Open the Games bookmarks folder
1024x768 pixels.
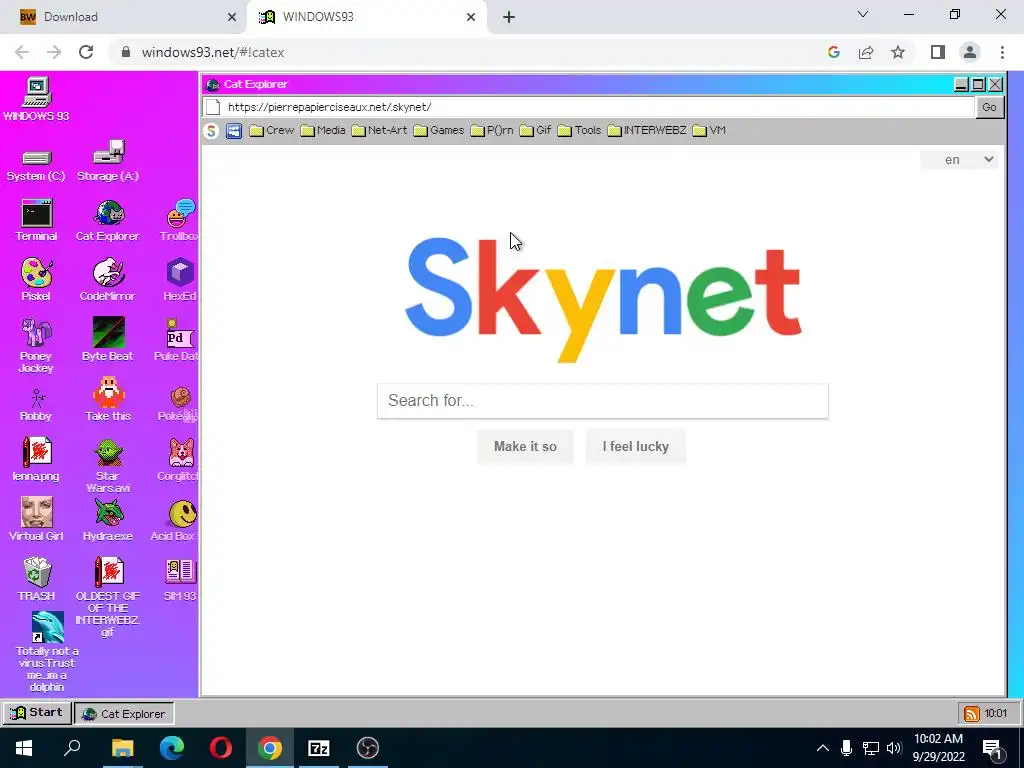439,131
